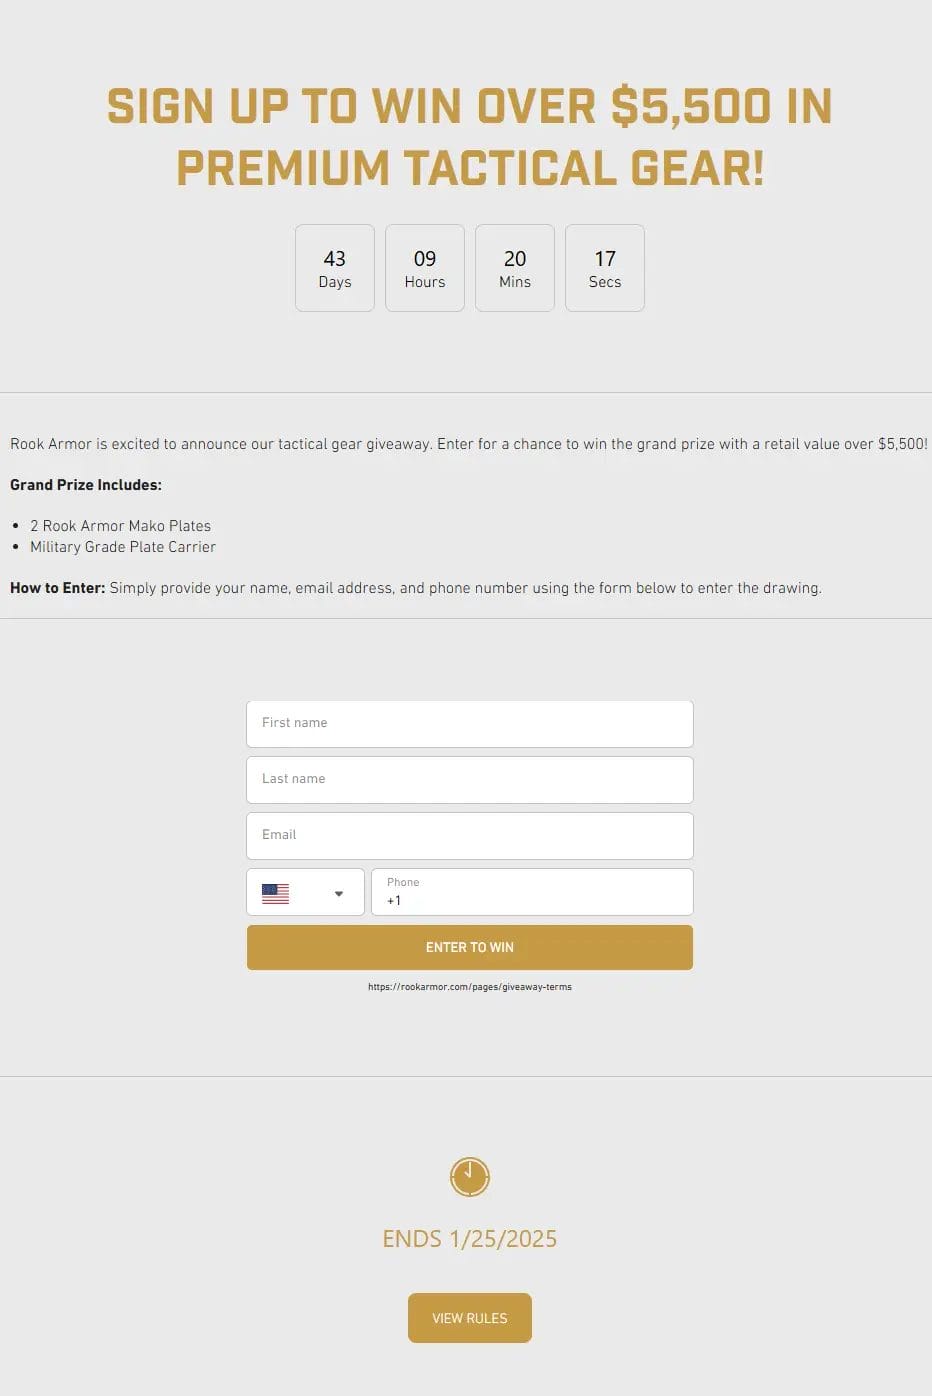Click the US flag icon in country selector
This screenshot has height=1396, width=932.
tap(275, 893)
